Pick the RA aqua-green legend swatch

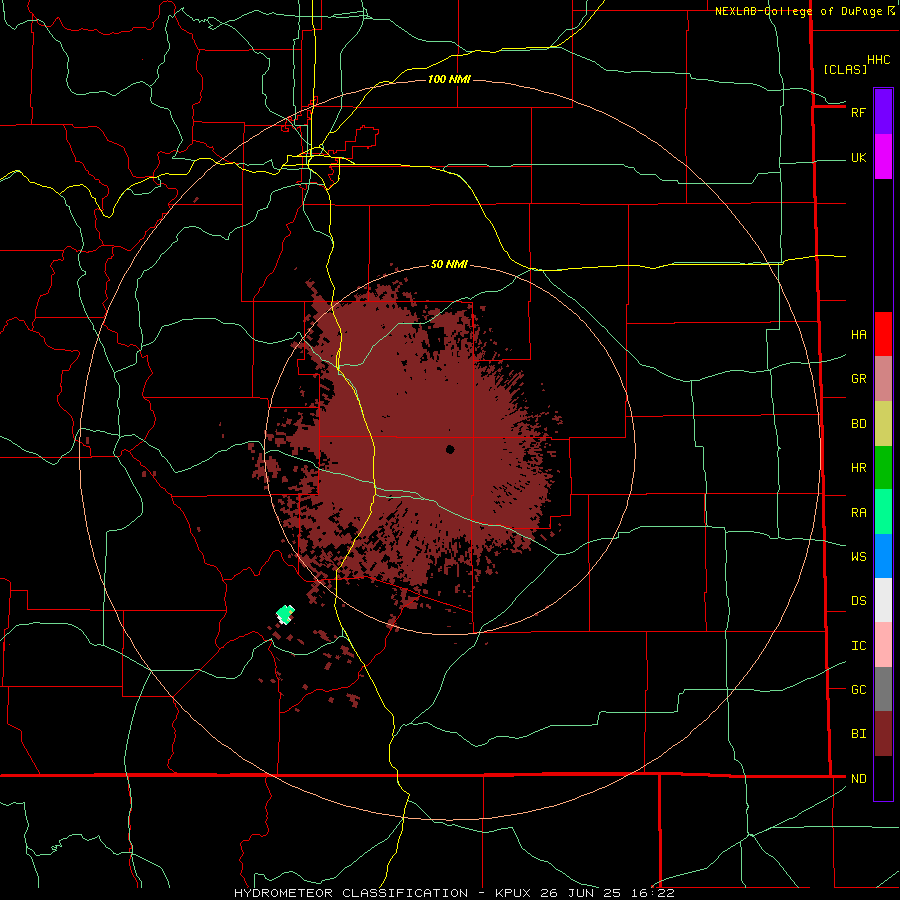883,512
